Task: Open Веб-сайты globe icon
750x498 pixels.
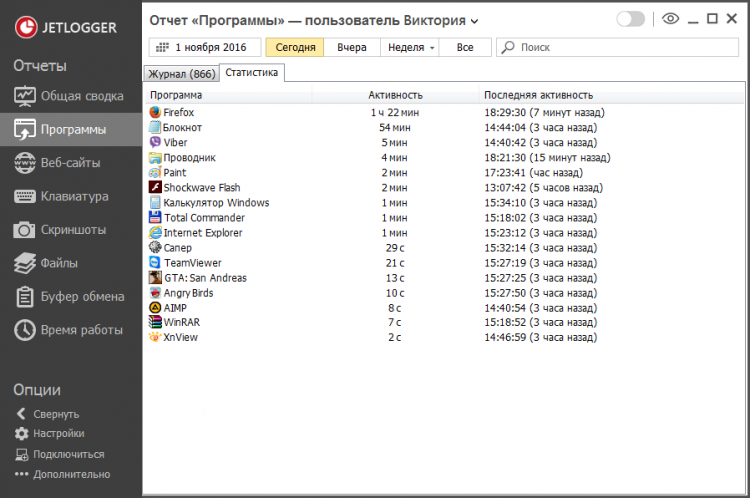Action: [x=24, y=163]
